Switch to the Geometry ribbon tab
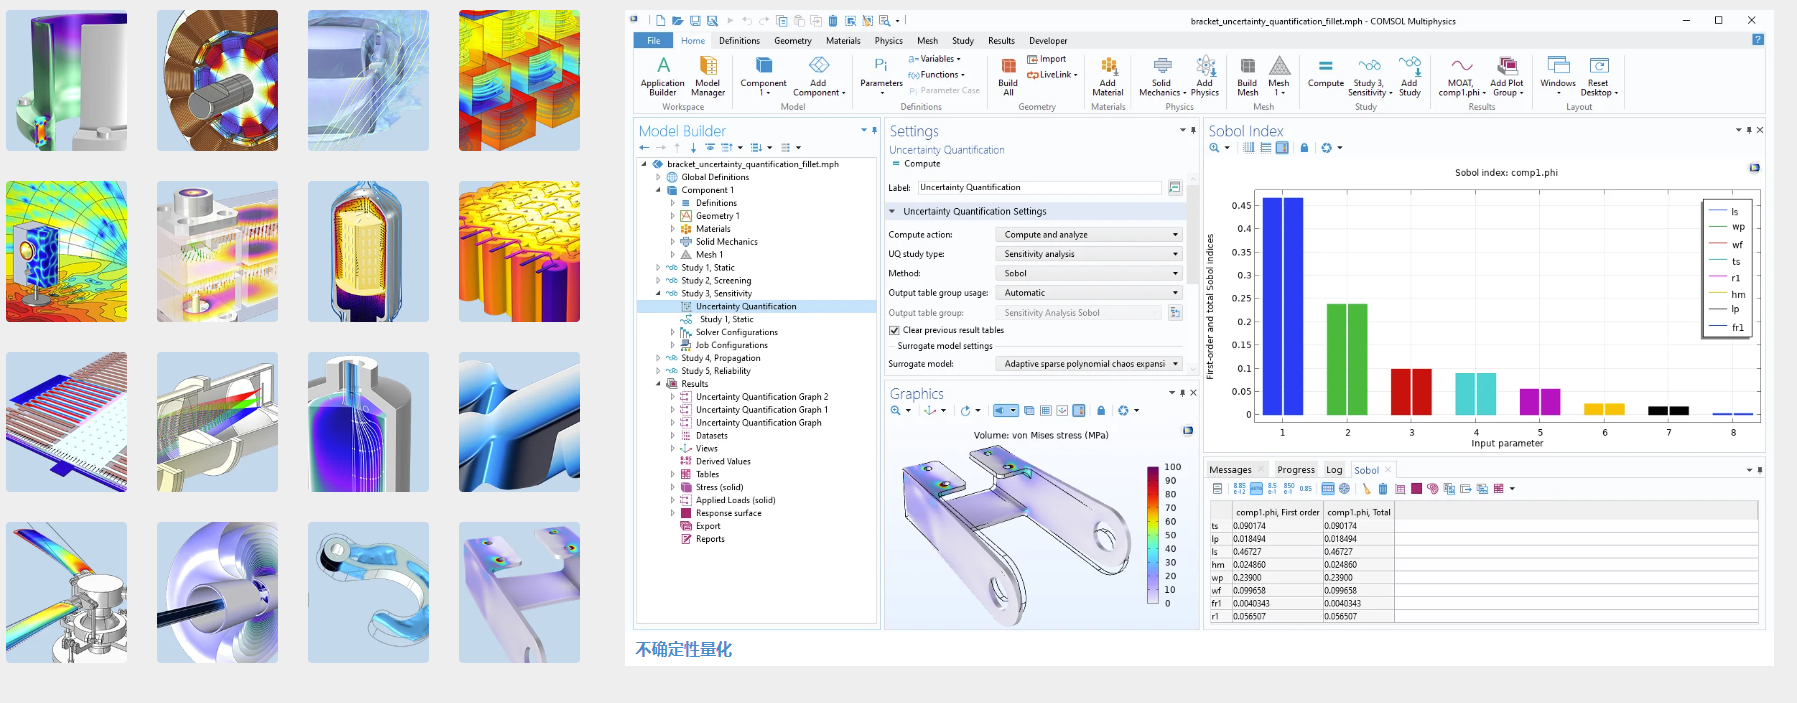The width and height of the screenshot is (1797, 703). (x=793, y=41)
